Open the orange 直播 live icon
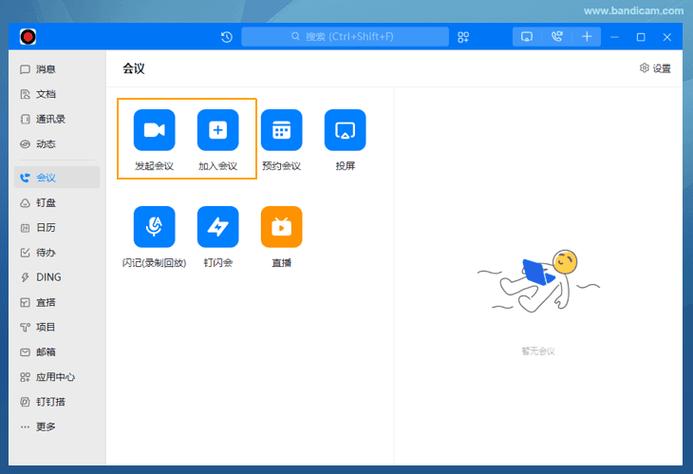 (281, 227)
